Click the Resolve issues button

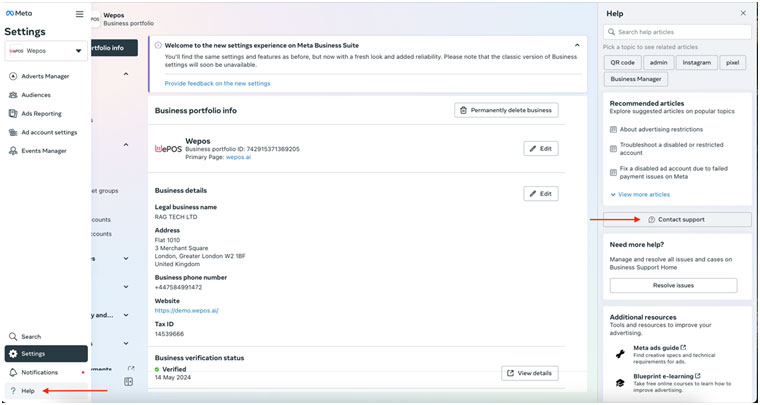673,285
